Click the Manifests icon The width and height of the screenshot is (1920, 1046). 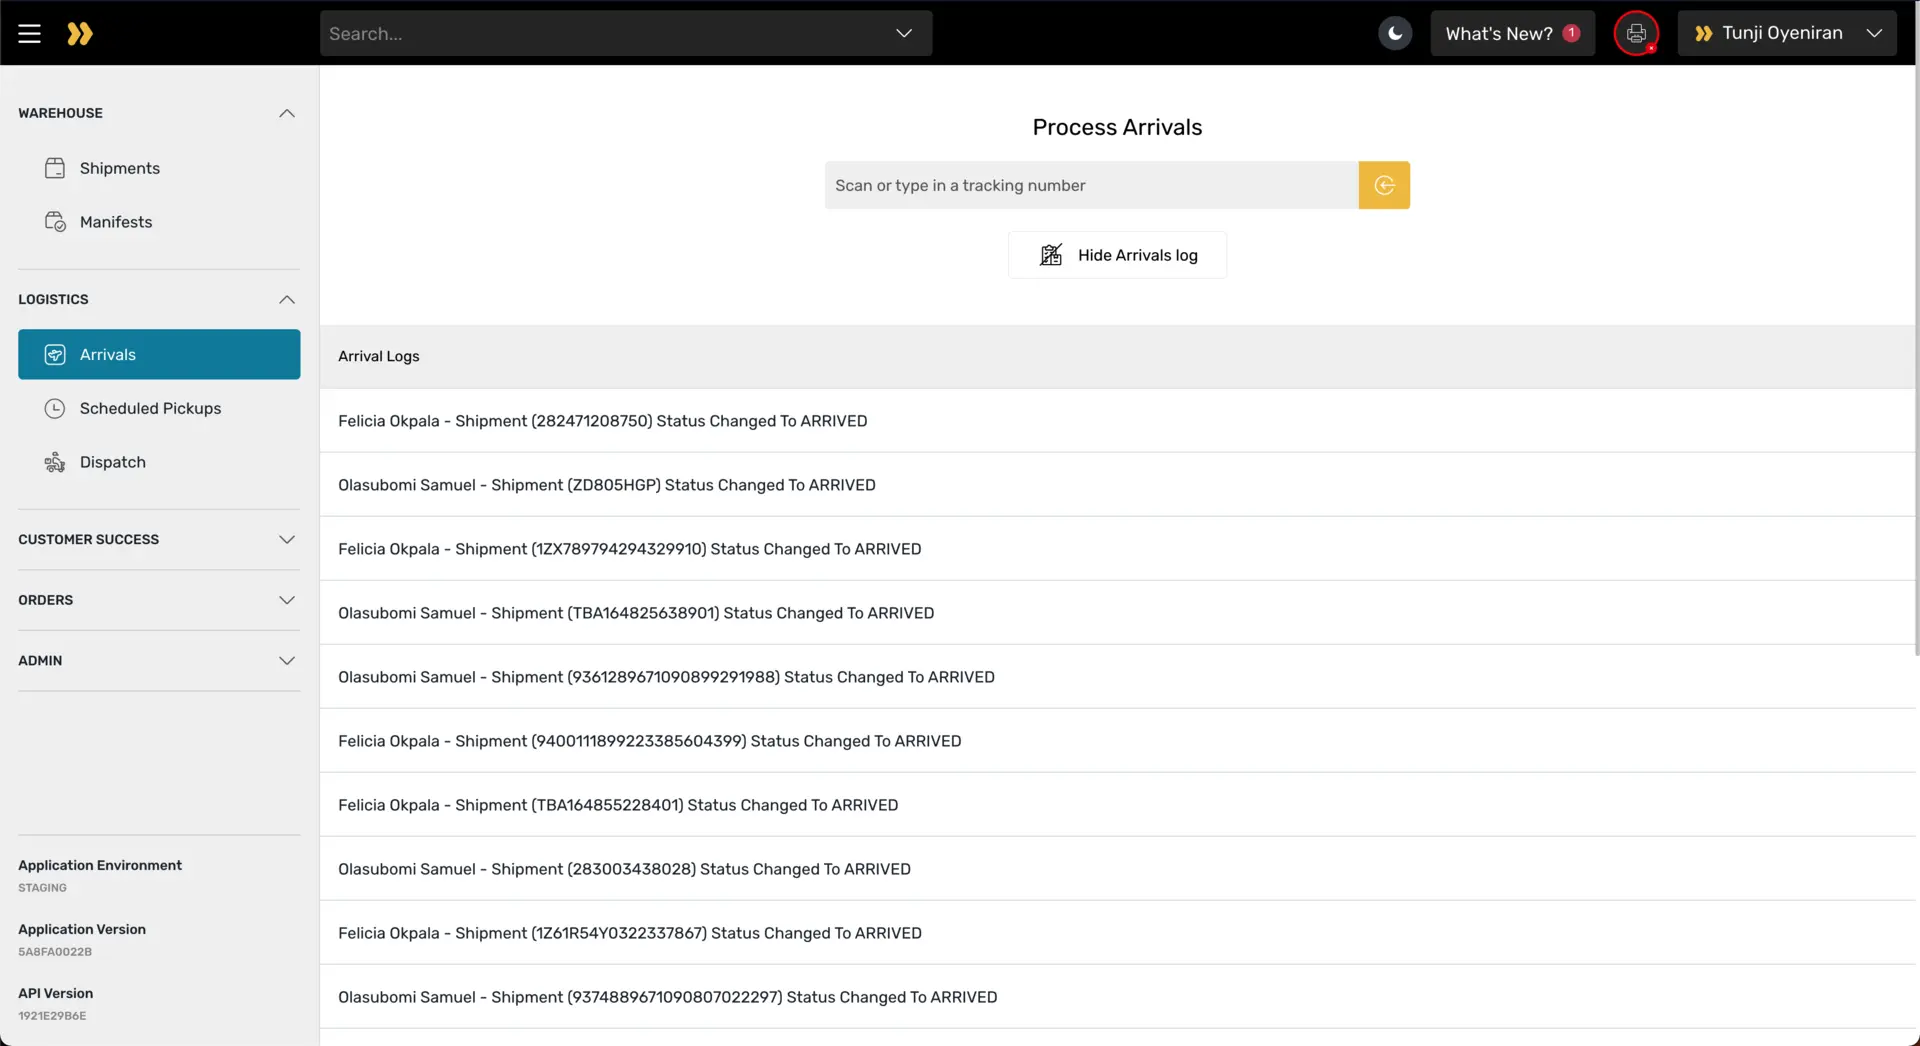(55, 222)
